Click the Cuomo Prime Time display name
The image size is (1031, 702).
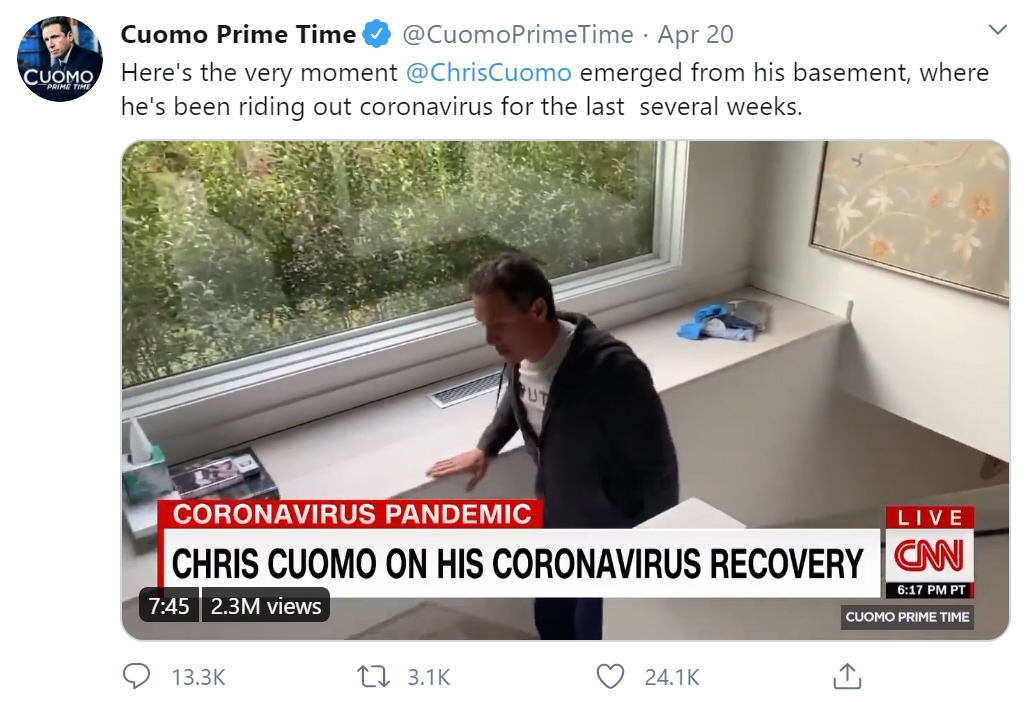(238, 34)
